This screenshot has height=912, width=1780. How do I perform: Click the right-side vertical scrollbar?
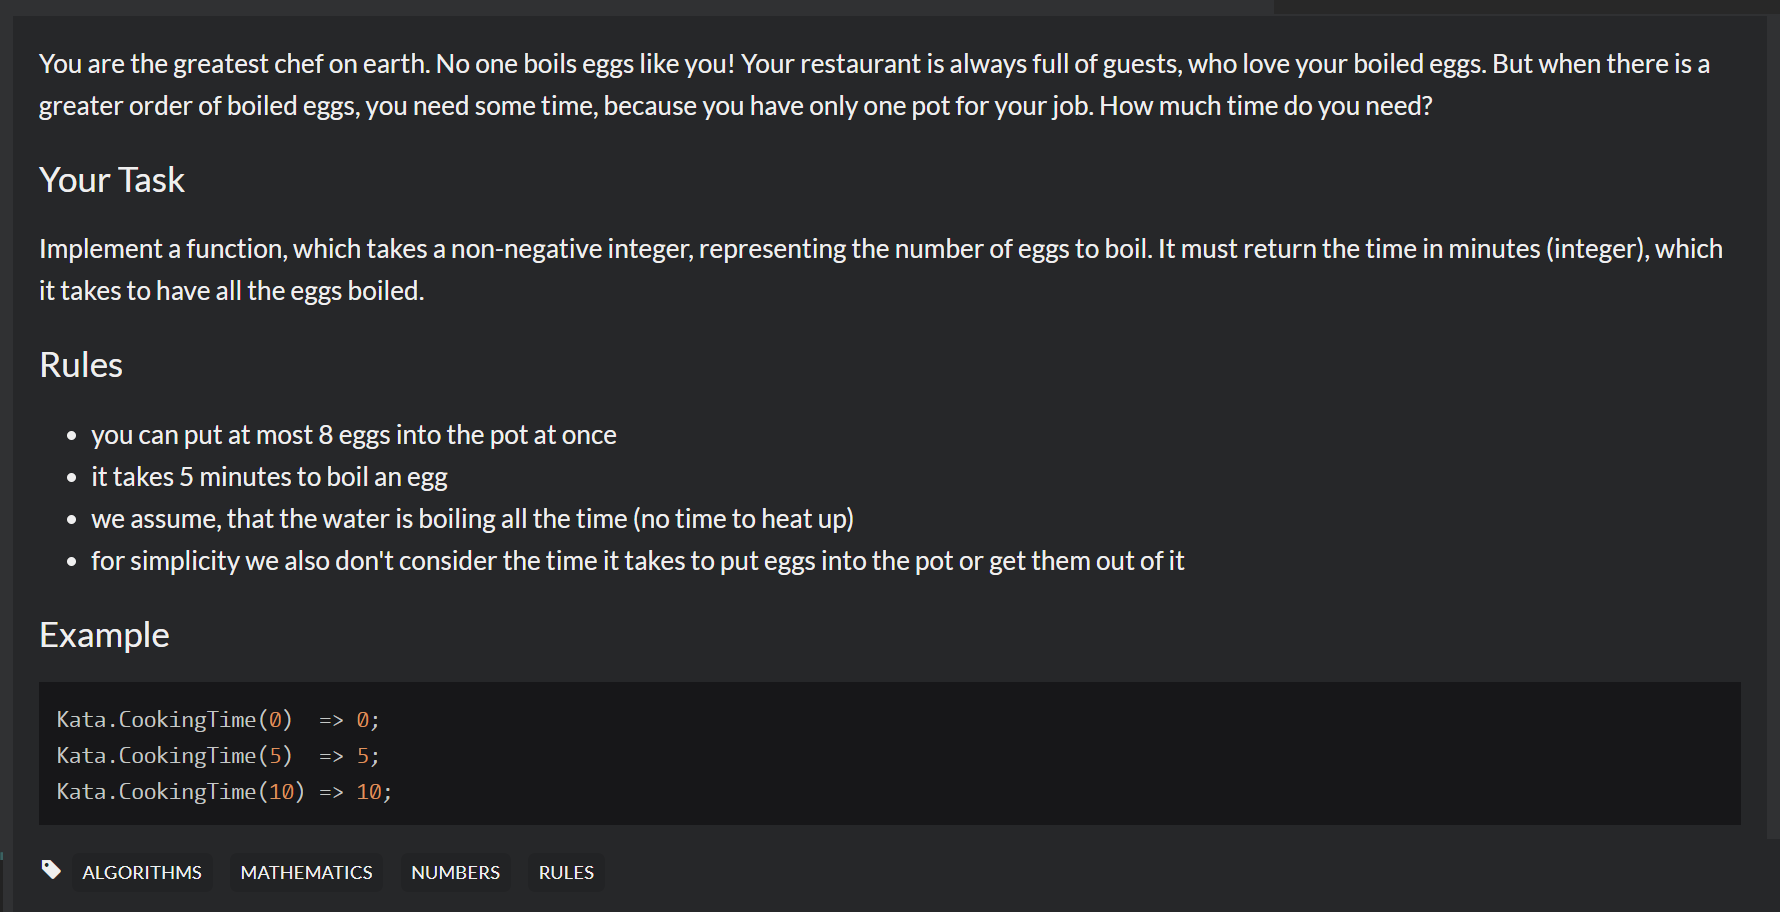[x=1773, y=426]
